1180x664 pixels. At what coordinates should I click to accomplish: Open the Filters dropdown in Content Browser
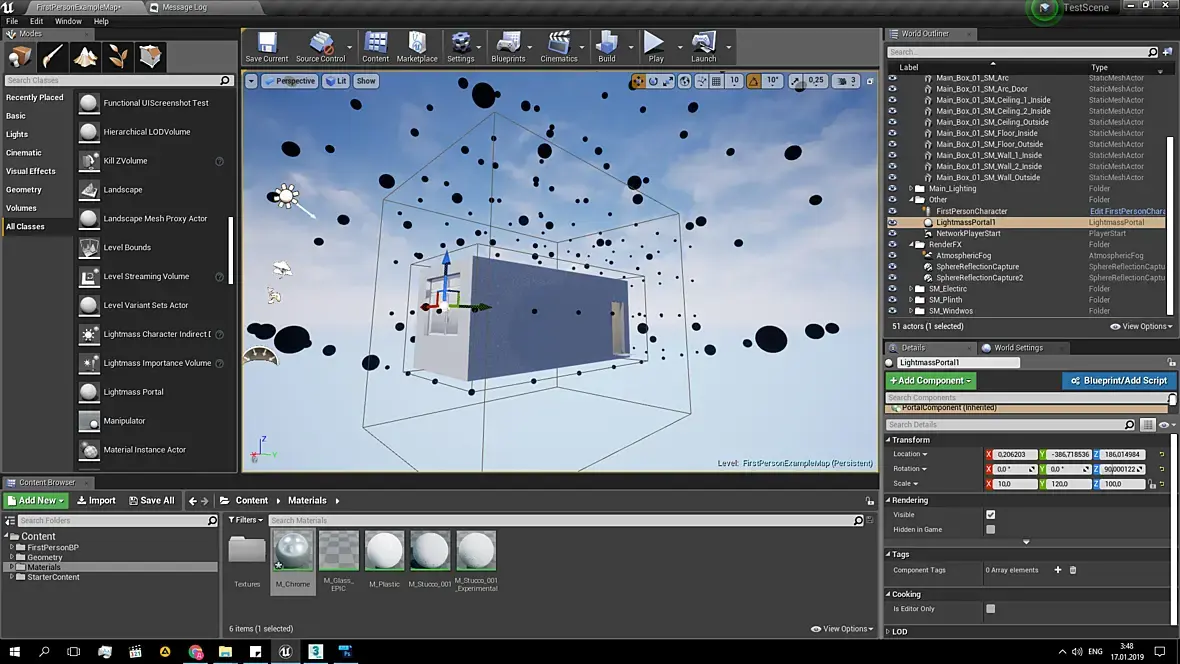(x=246, y=520)
